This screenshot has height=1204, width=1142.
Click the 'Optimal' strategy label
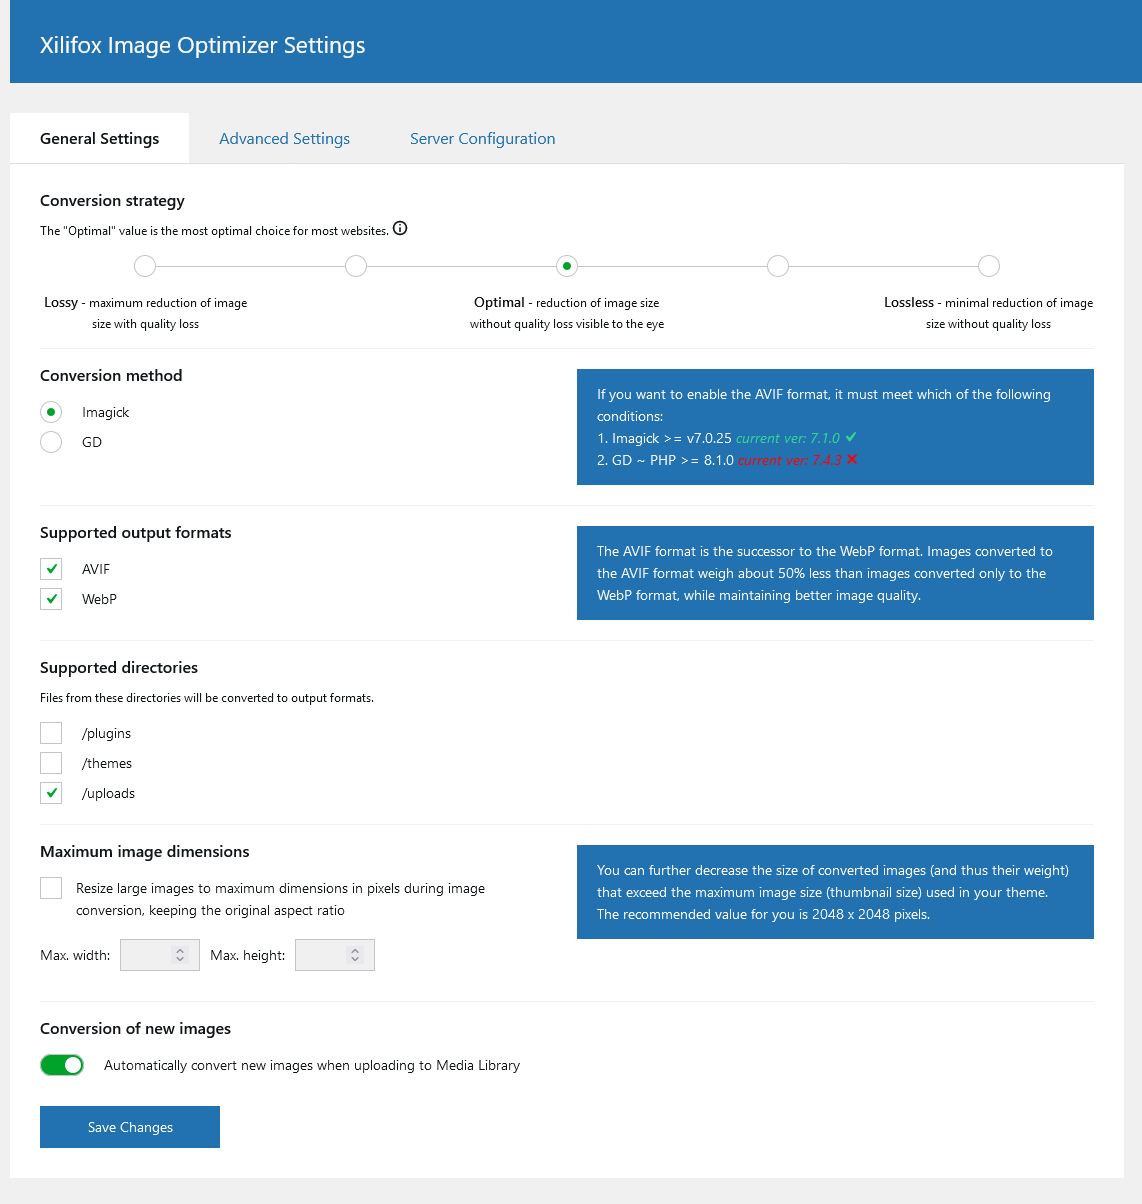click(x=499, y=302)
